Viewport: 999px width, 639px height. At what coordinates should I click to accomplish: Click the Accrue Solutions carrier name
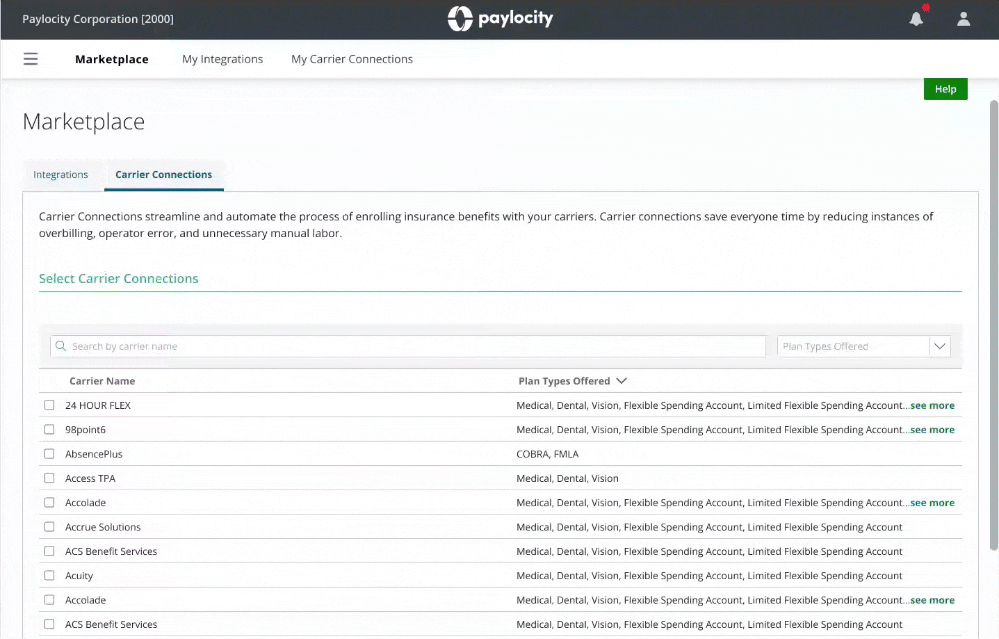point(103,527)
